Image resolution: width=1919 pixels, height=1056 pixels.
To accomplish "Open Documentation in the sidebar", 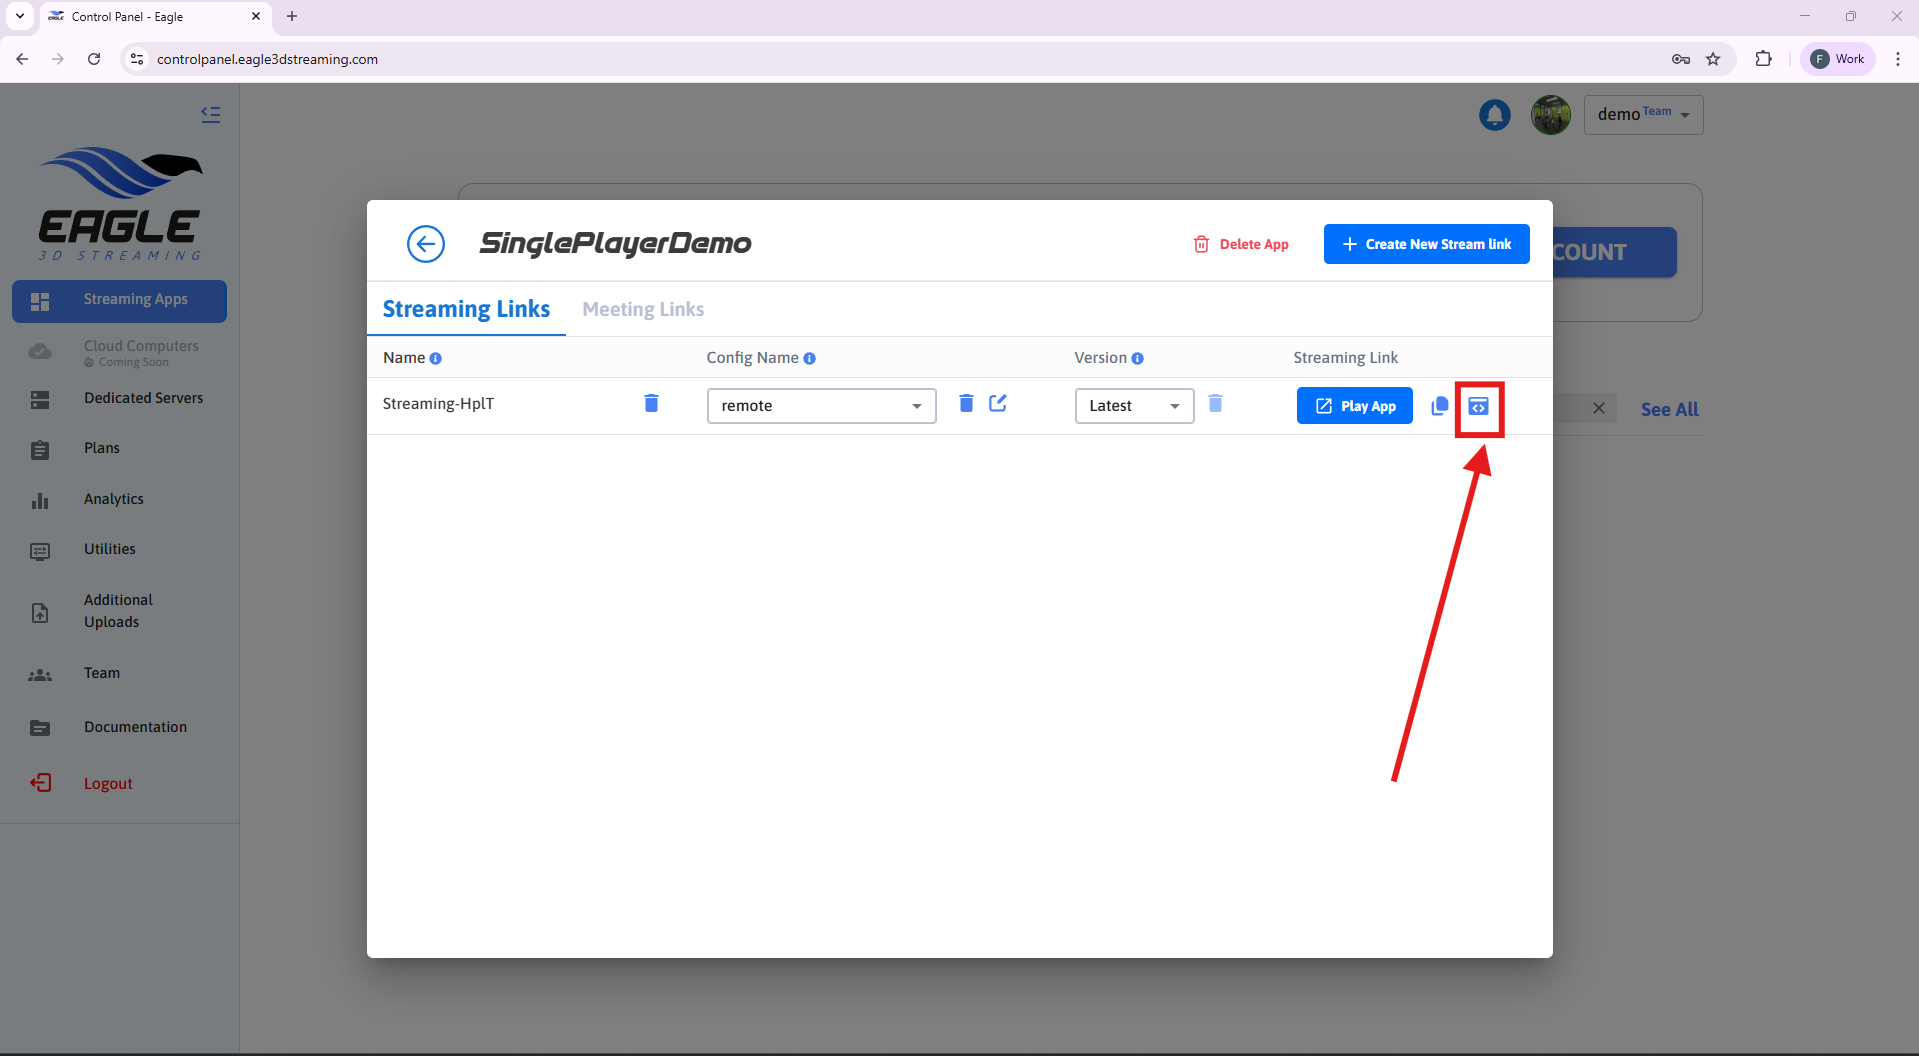I will coord(120,727).
